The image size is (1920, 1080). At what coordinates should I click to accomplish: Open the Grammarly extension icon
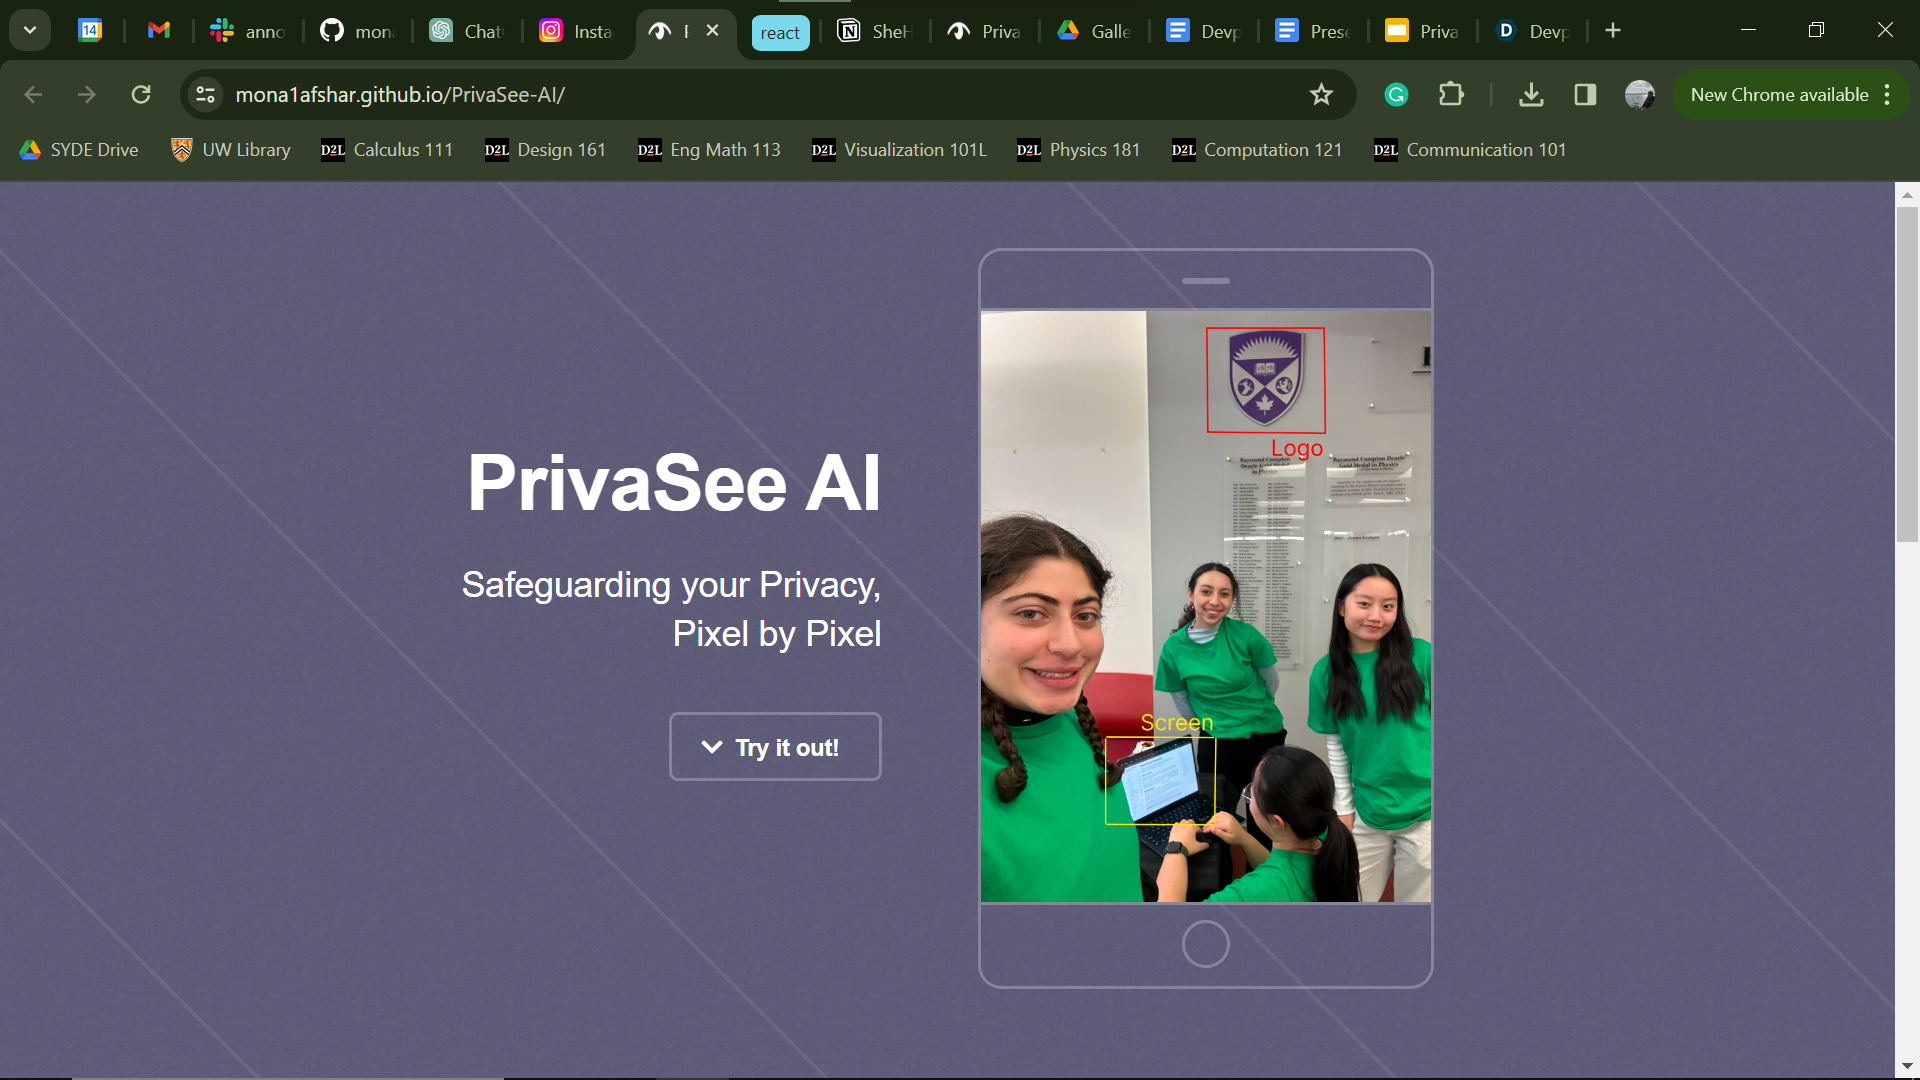1396,95
